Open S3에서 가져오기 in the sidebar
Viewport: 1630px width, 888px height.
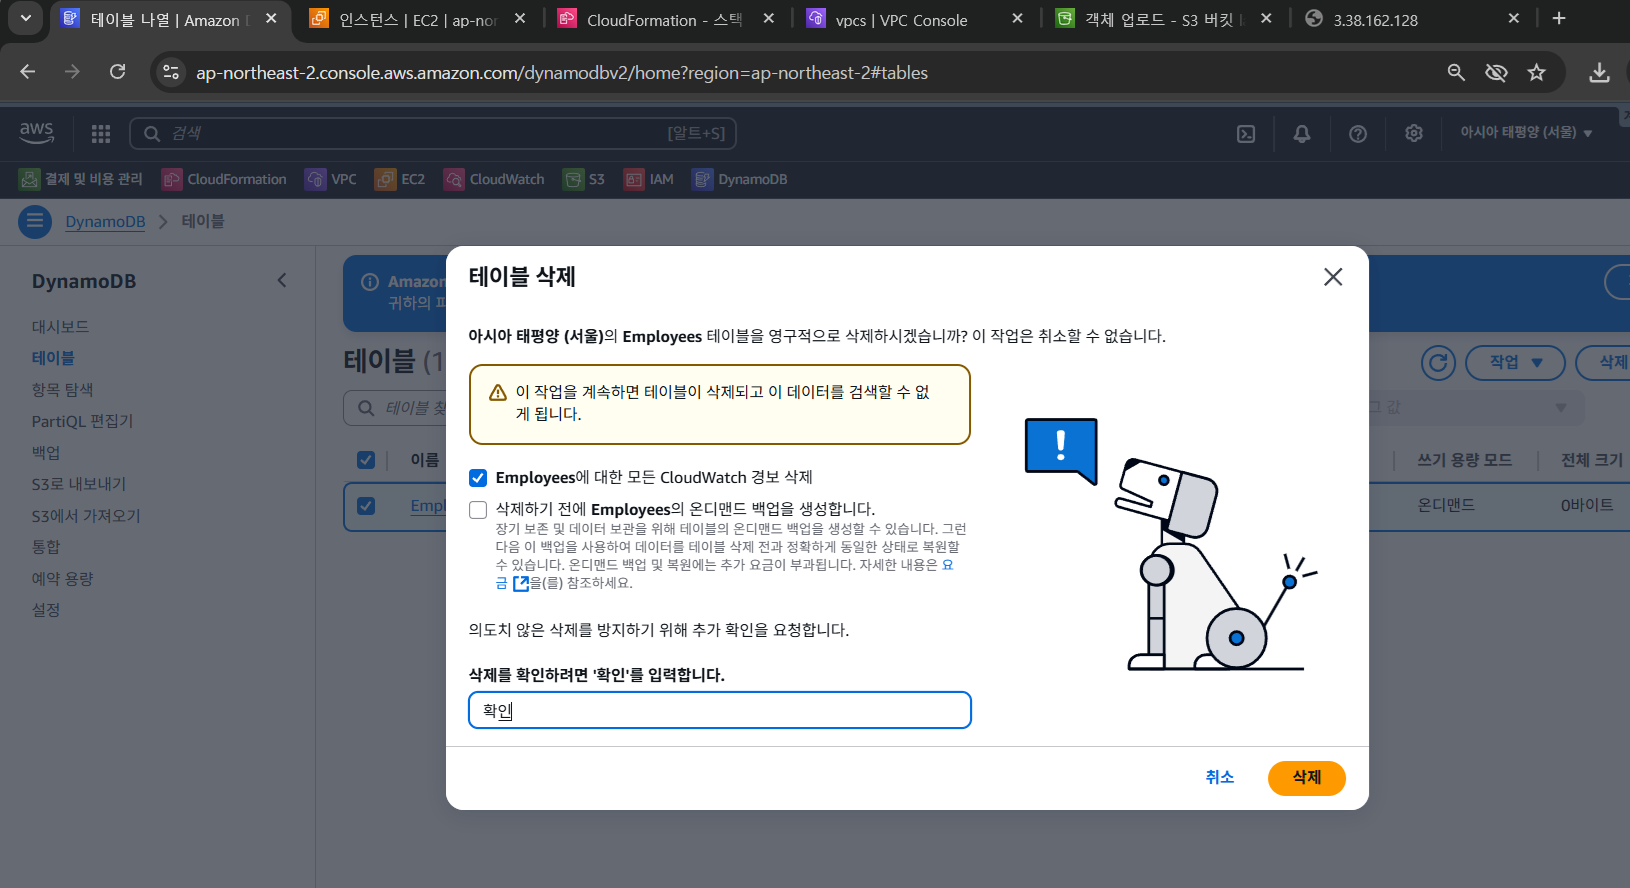86,516
